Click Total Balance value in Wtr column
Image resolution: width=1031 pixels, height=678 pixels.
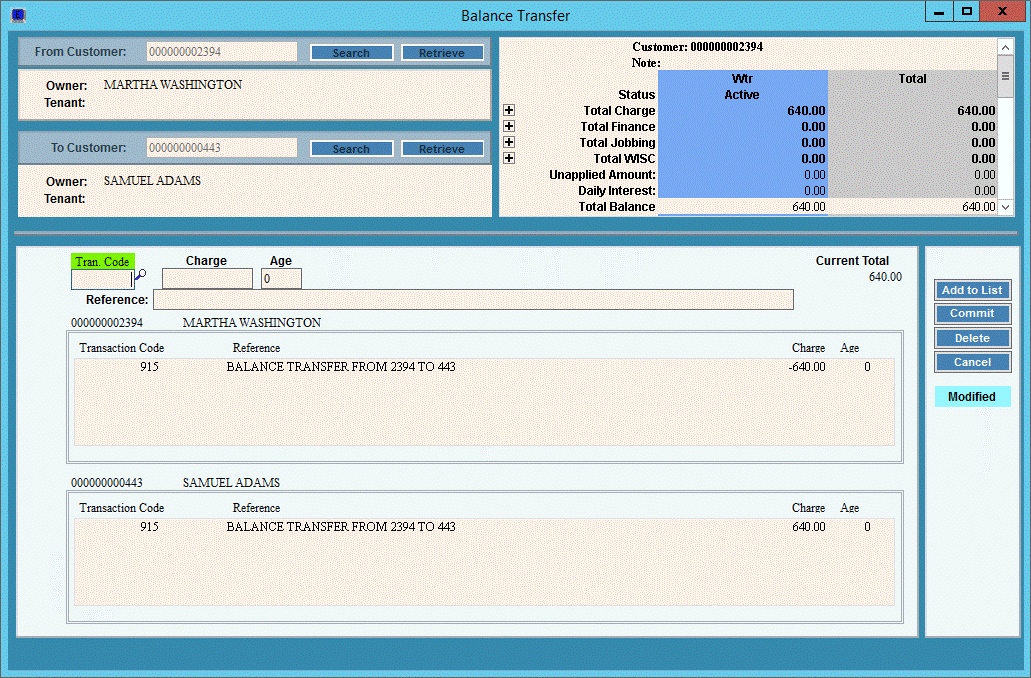click(809, 206)
